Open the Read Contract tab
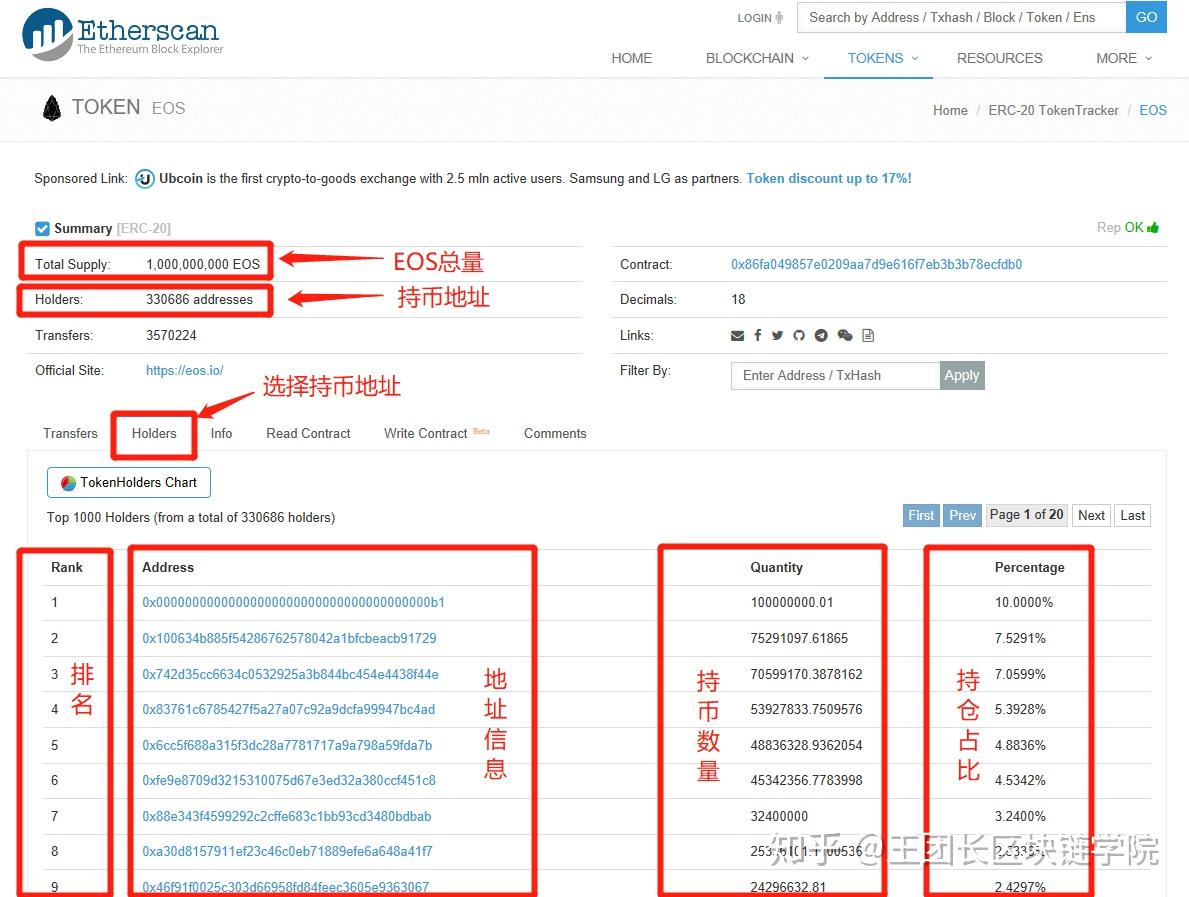1189x897 pixels. pos(309,434)
